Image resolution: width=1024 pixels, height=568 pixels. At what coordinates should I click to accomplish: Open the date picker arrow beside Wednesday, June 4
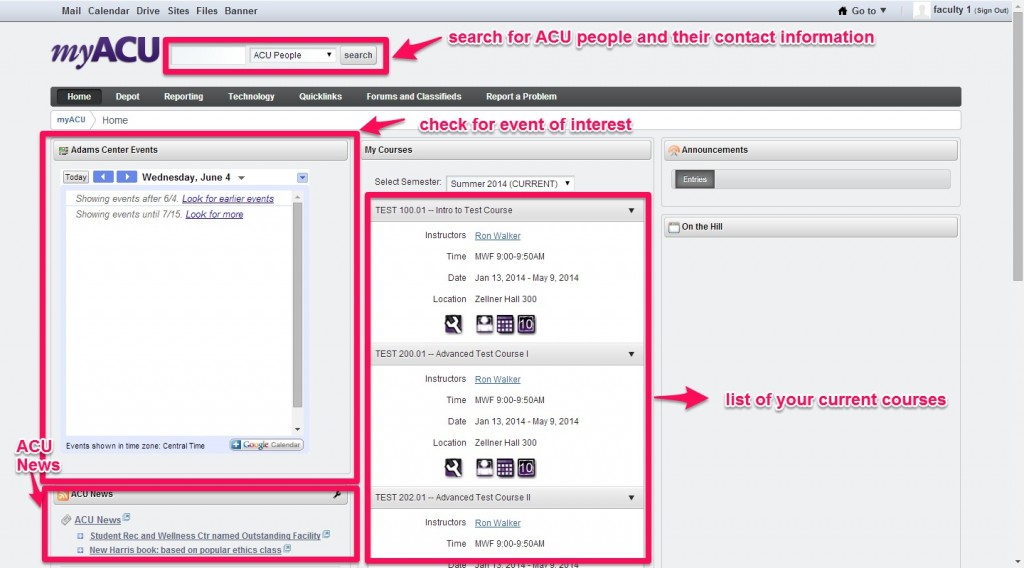pos(241,178)
